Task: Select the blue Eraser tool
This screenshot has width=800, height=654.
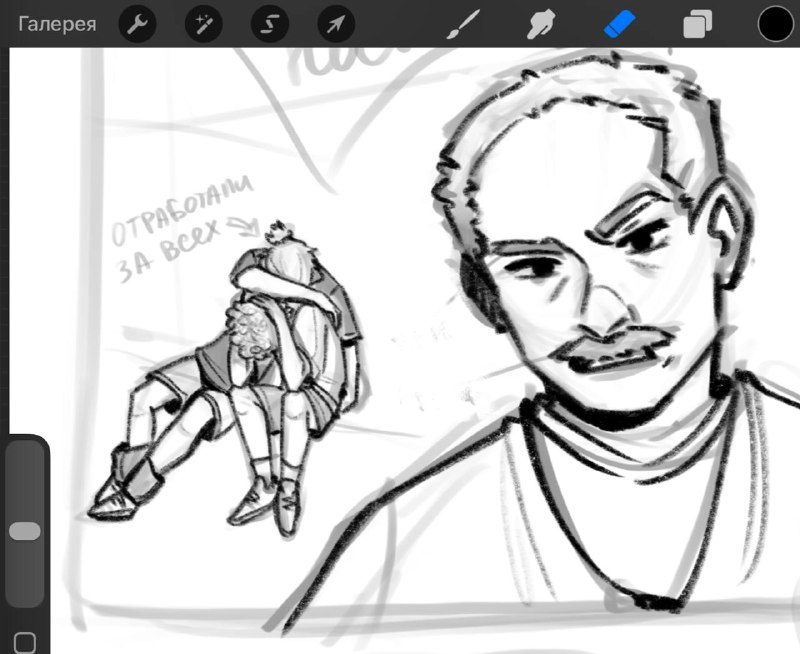Action: click(x=619, y=24)
